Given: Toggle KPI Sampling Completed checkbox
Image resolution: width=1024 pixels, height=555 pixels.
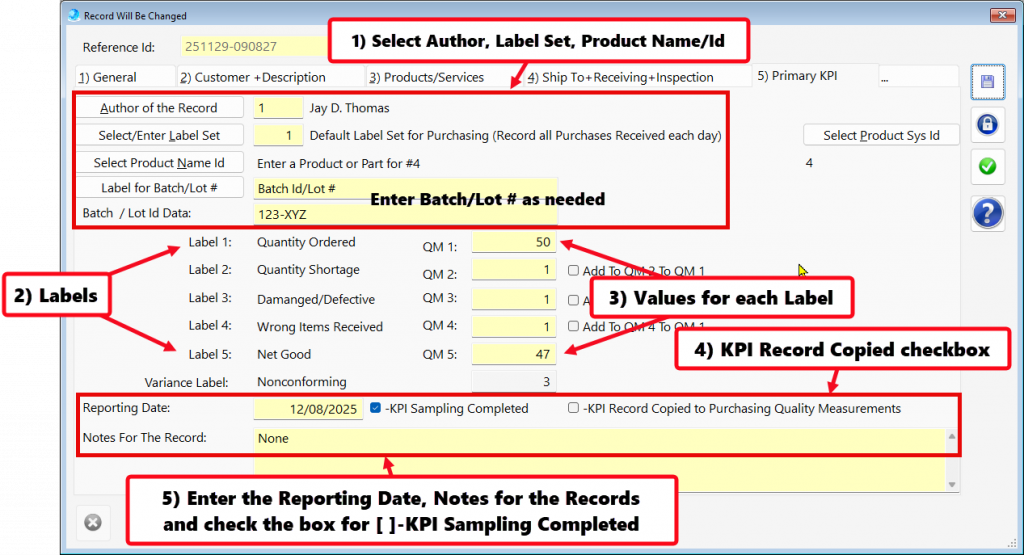Looking at the screenshot, I should [x=375, y=408].
